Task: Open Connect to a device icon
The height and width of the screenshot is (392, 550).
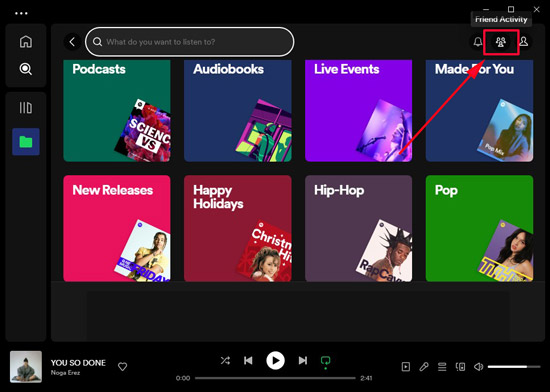Action: [460, 367]
